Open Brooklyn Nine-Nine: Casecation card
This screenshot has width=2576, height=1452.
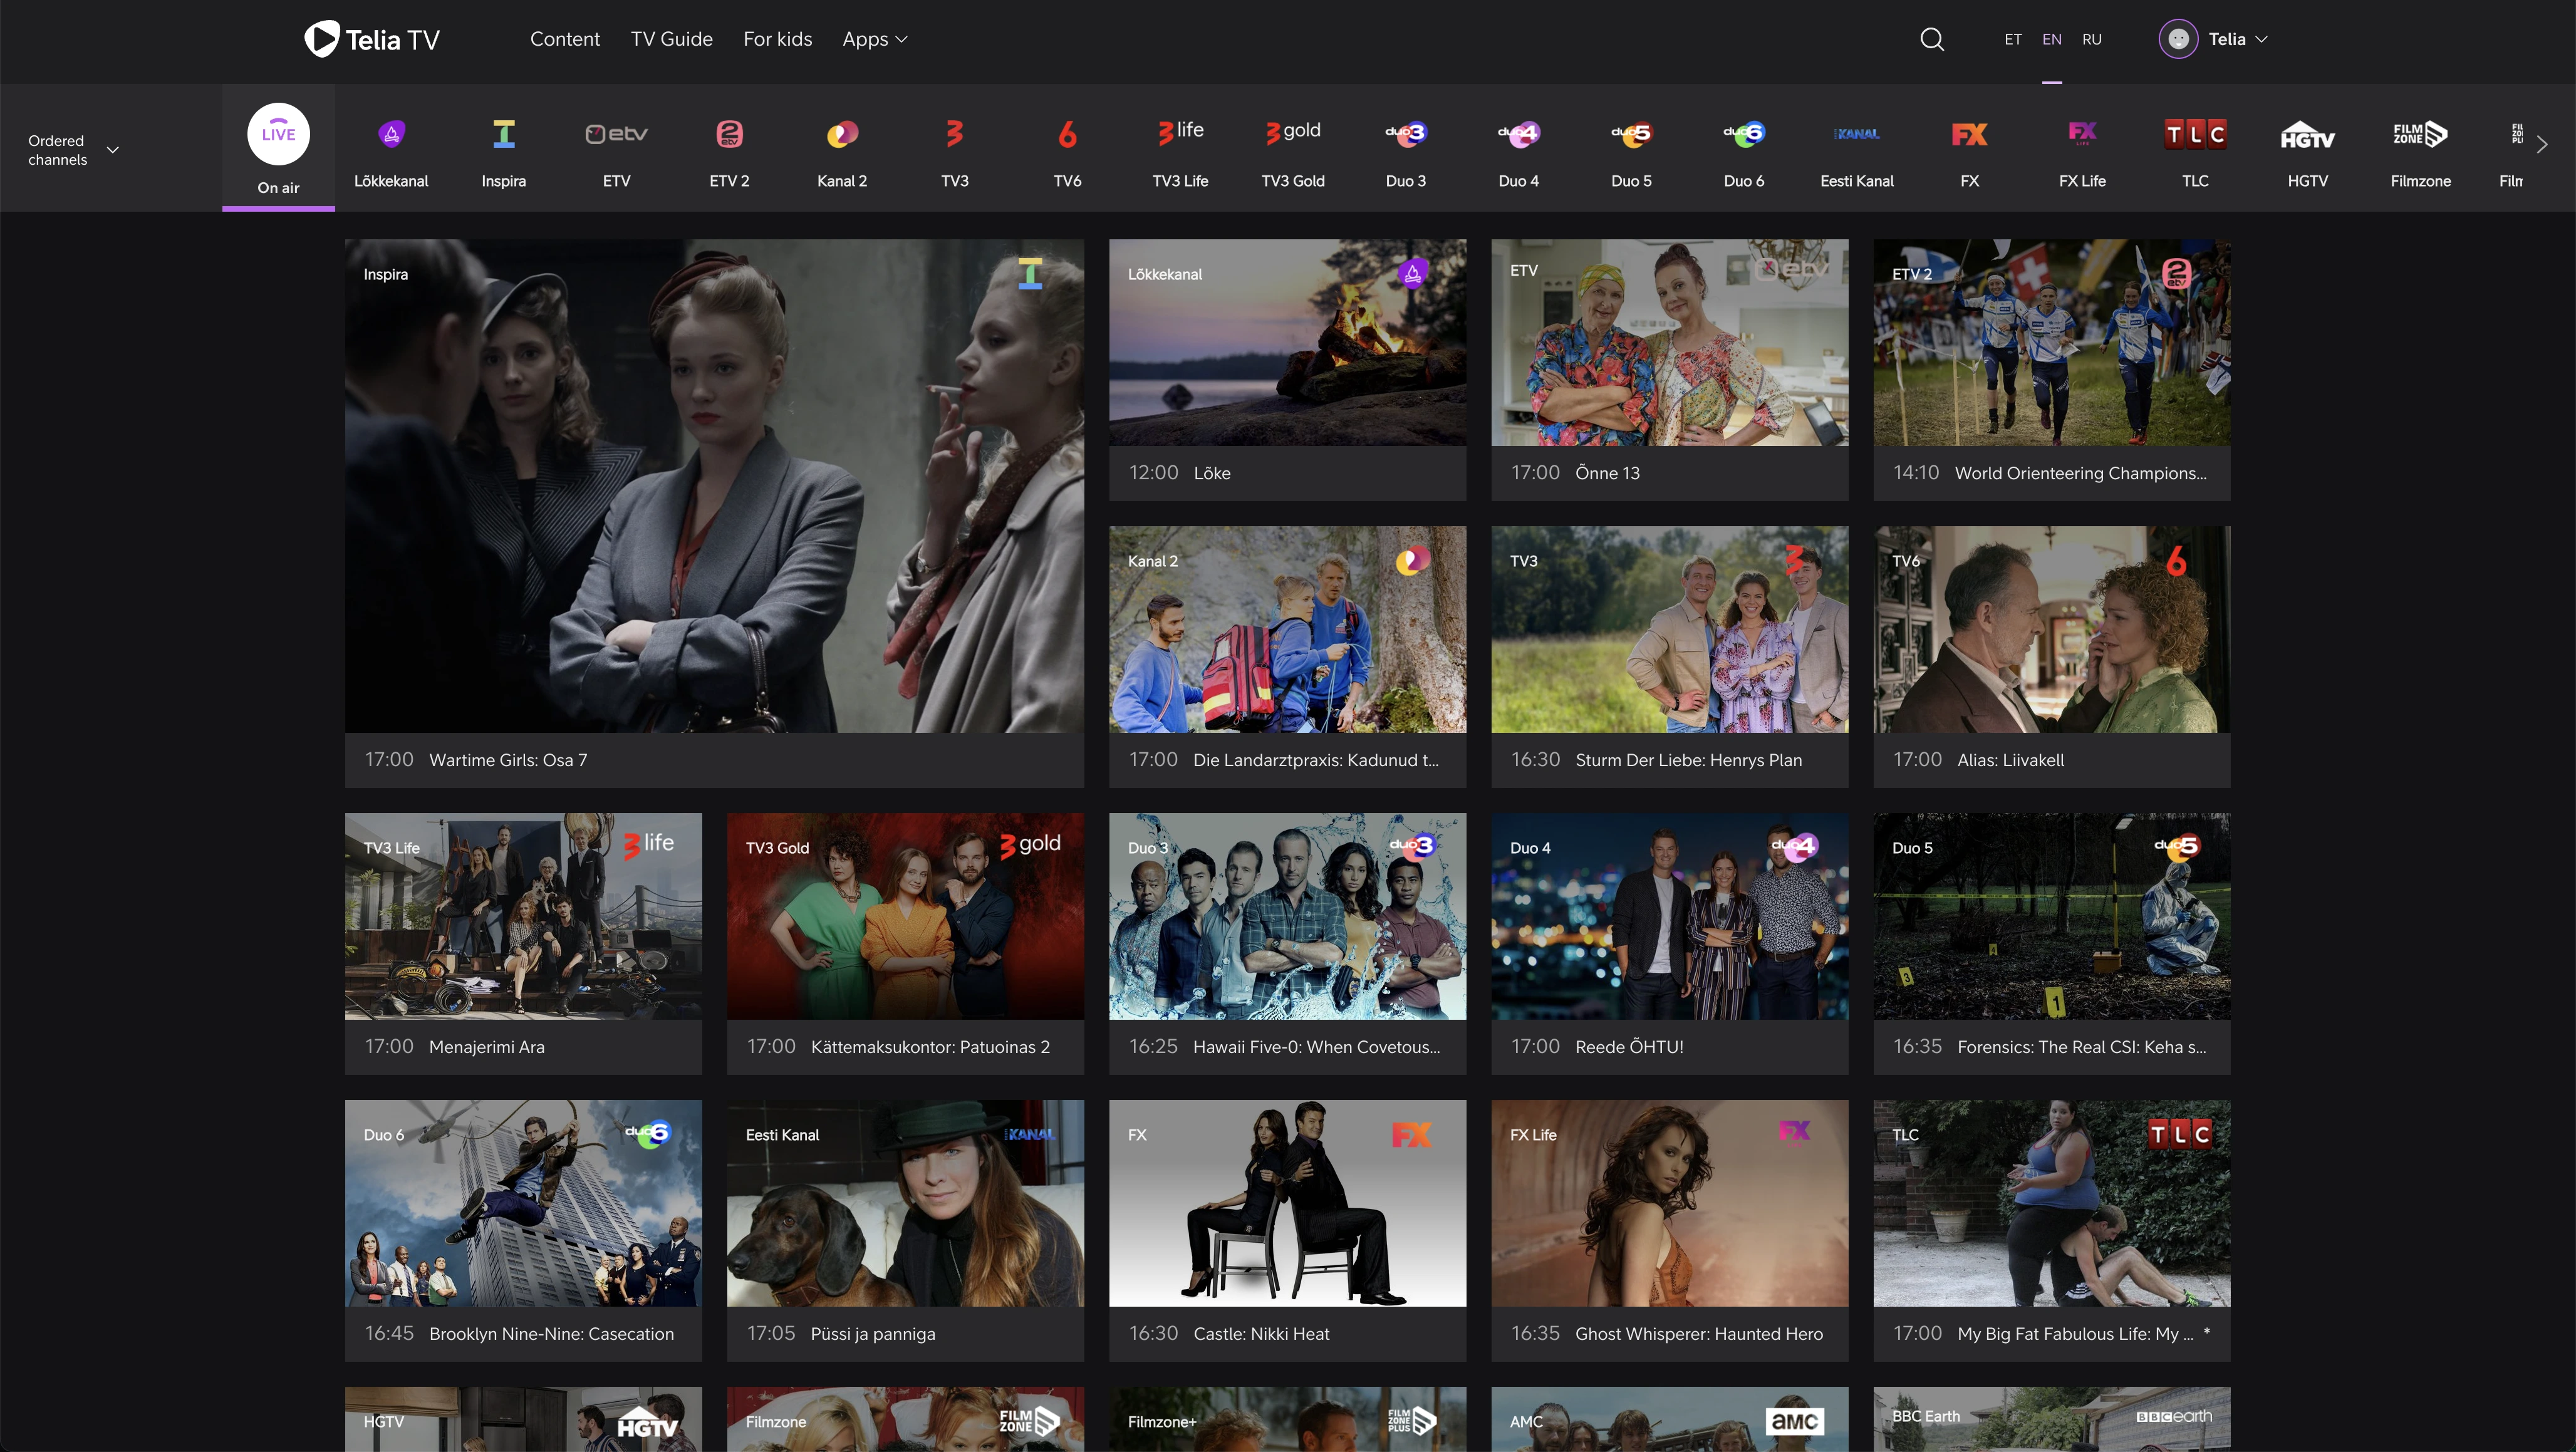(x=523, y=1231)
